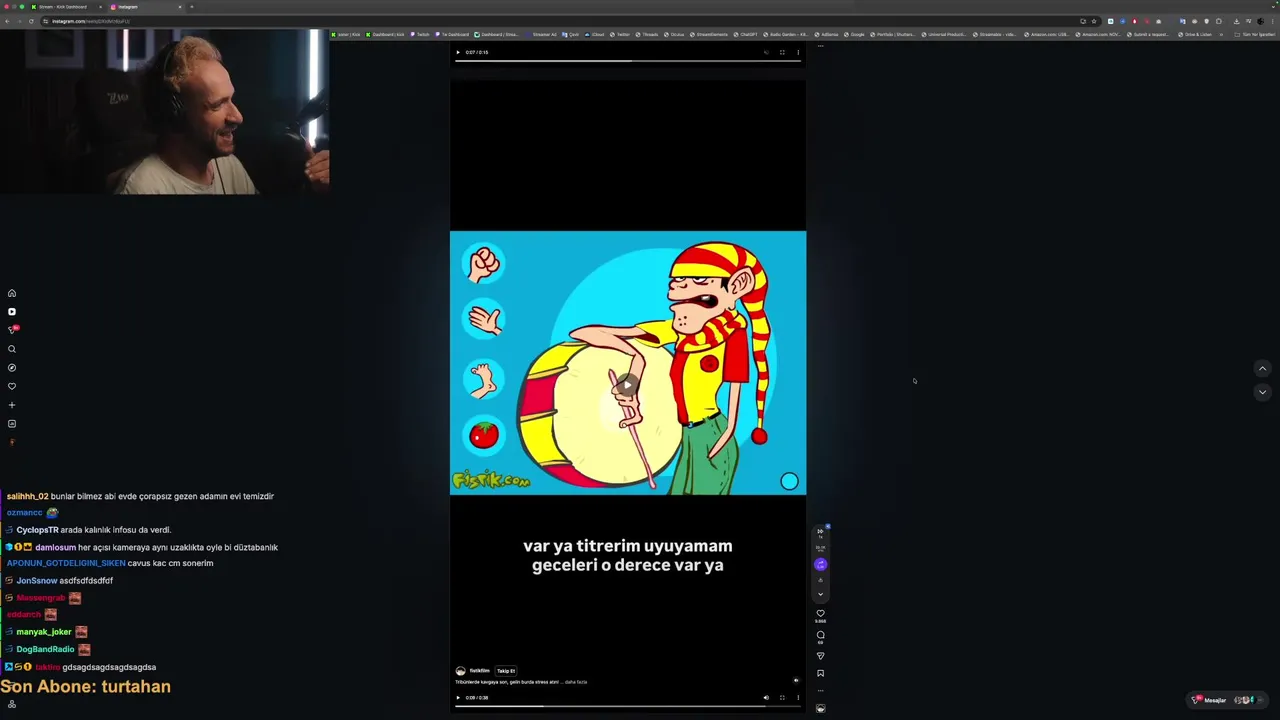Select the fist icon in the cartoon
Image resolution: width=1280 pixels, height=720 pixels.
pyautogui.click(x=484, y=263)
